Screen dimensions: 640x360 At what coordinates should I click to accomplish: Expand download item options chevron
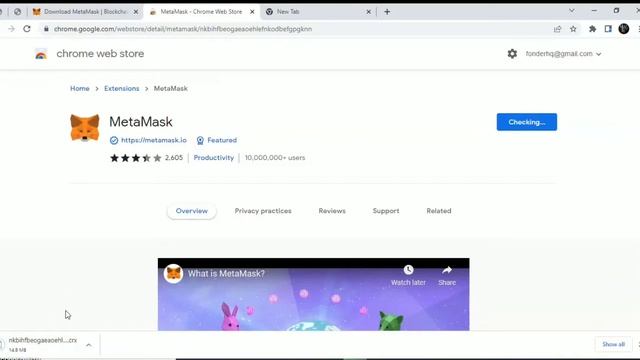pos(89,345)
